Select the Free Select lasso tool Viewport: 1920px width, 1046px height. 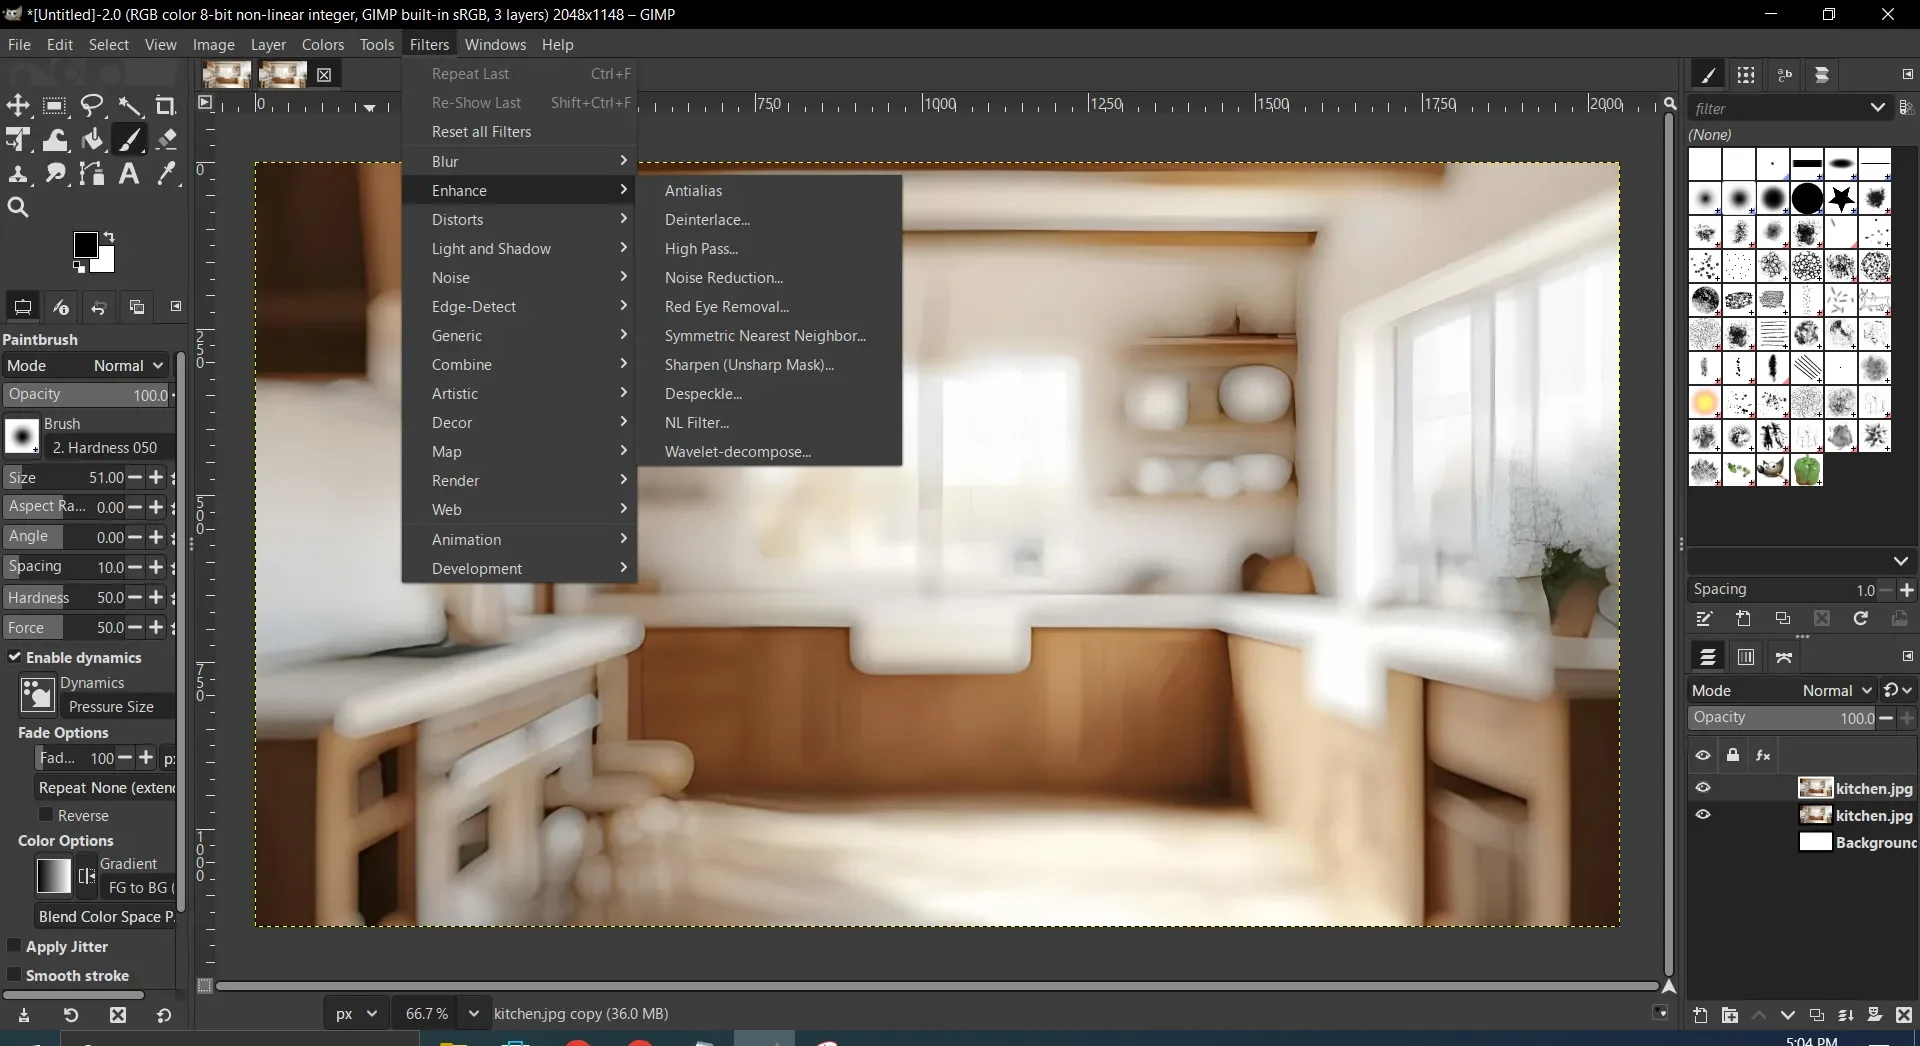(x=92, y=105)
